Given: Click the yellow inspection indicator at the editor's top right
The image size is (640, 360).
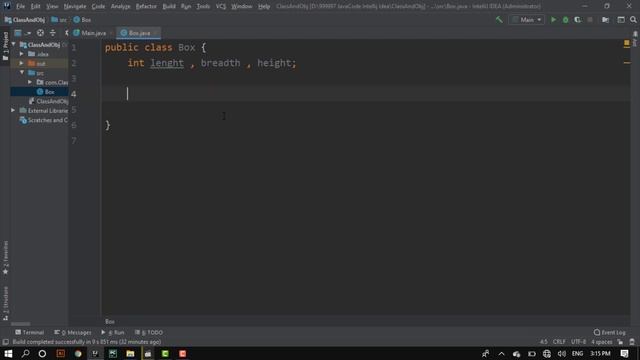Looking at the screenshot, I should [627, 43].
